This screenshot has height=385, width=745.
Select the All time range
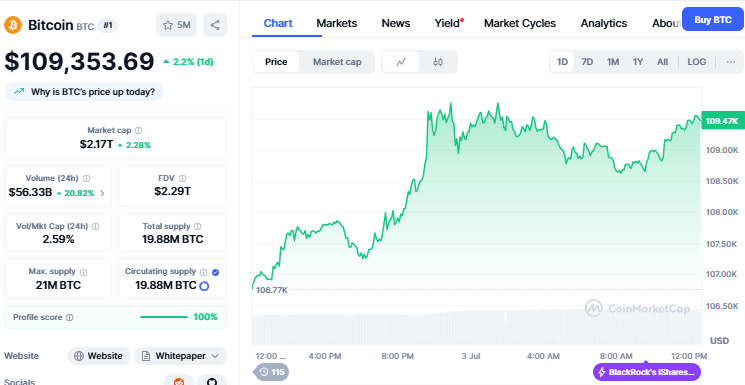662,62
